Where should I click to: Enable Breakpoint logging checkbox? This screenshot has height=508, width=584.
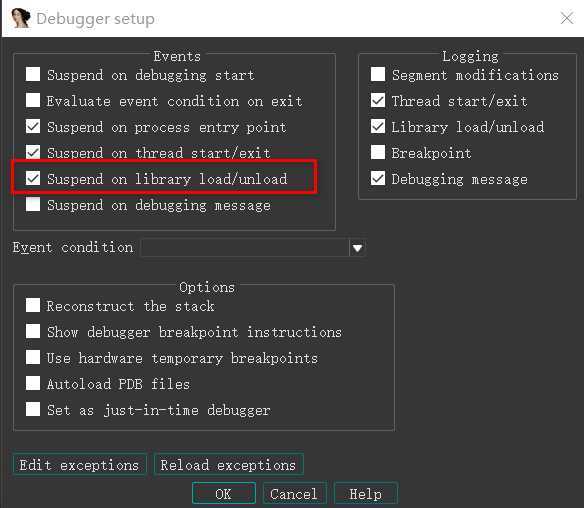pyautogui.click(x=378, y=152)
